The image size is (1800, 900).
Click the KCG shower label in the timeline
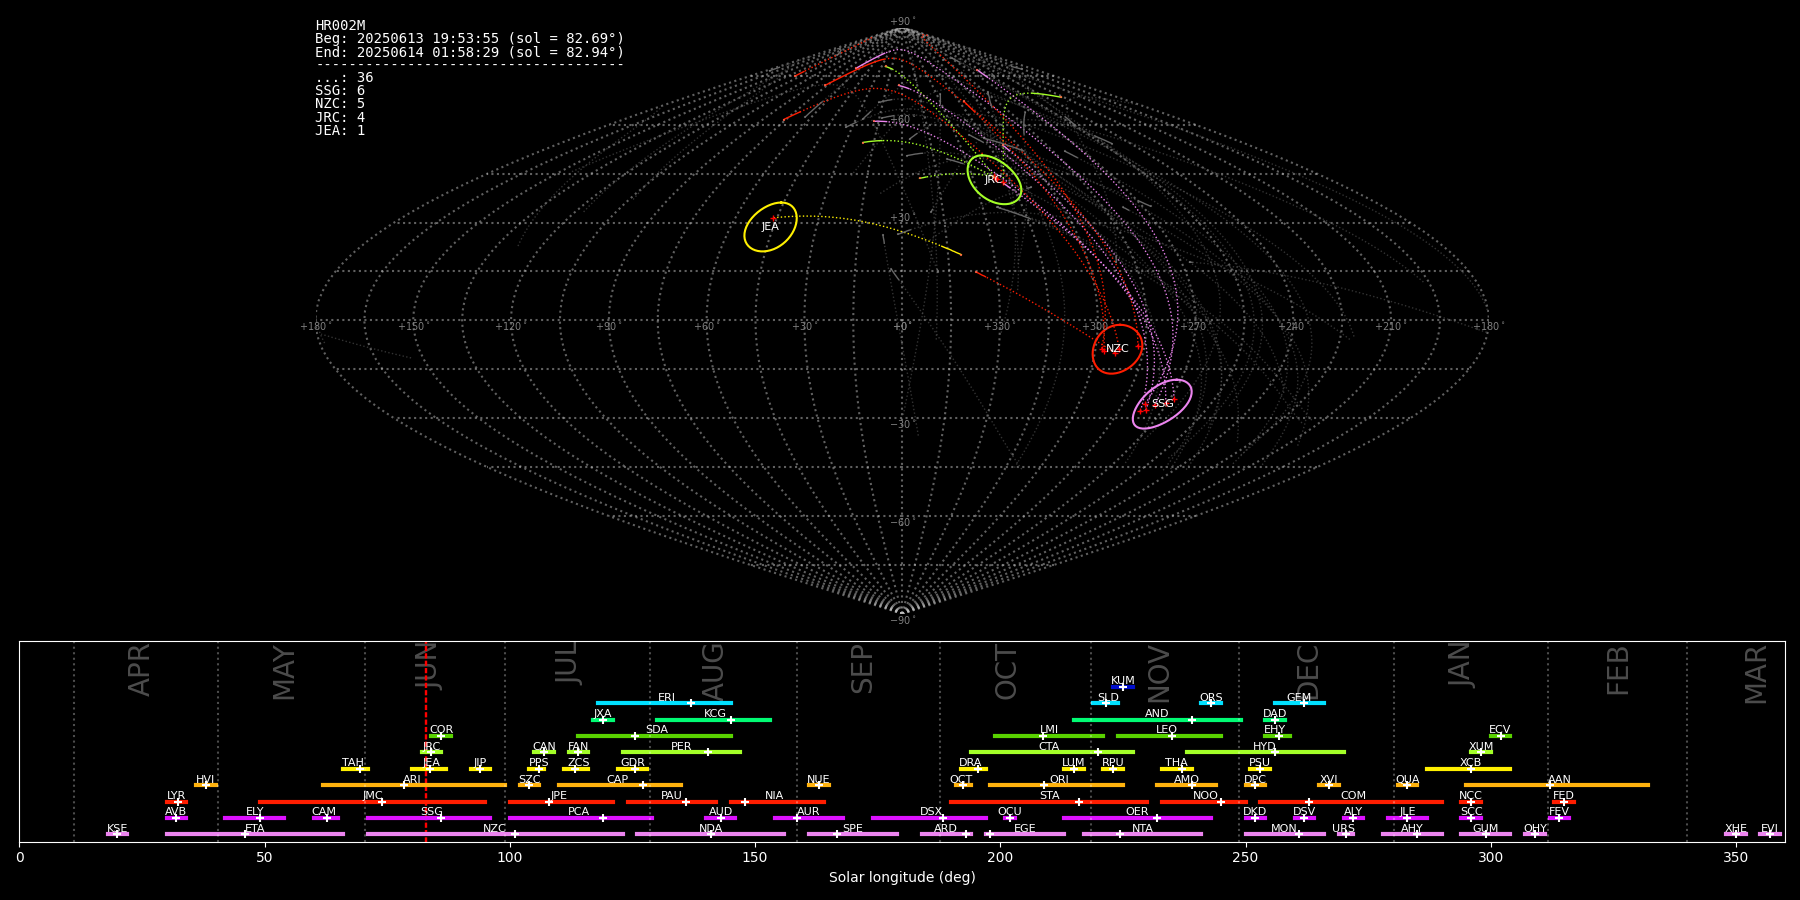[715, 714]
